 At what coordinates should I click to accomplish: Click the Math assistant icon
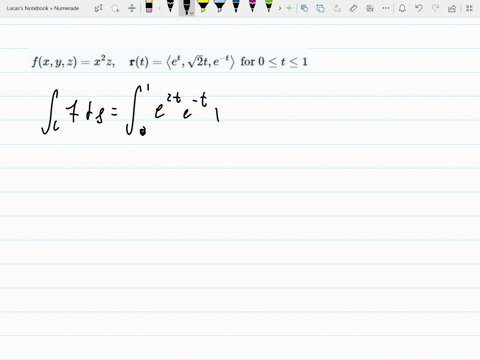coord(370,8)
